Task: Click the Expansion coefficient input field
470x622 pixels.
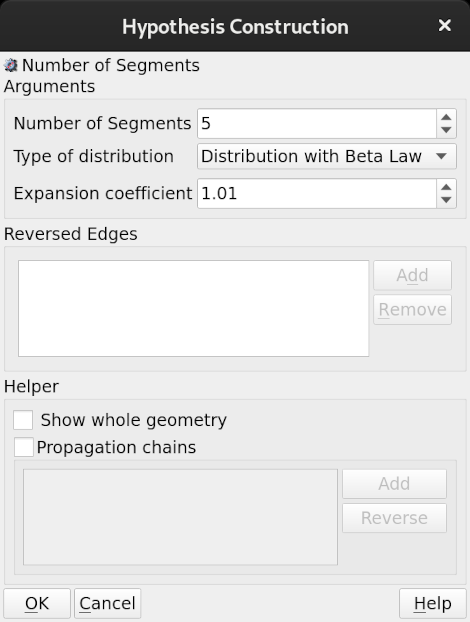Action: 317,193
